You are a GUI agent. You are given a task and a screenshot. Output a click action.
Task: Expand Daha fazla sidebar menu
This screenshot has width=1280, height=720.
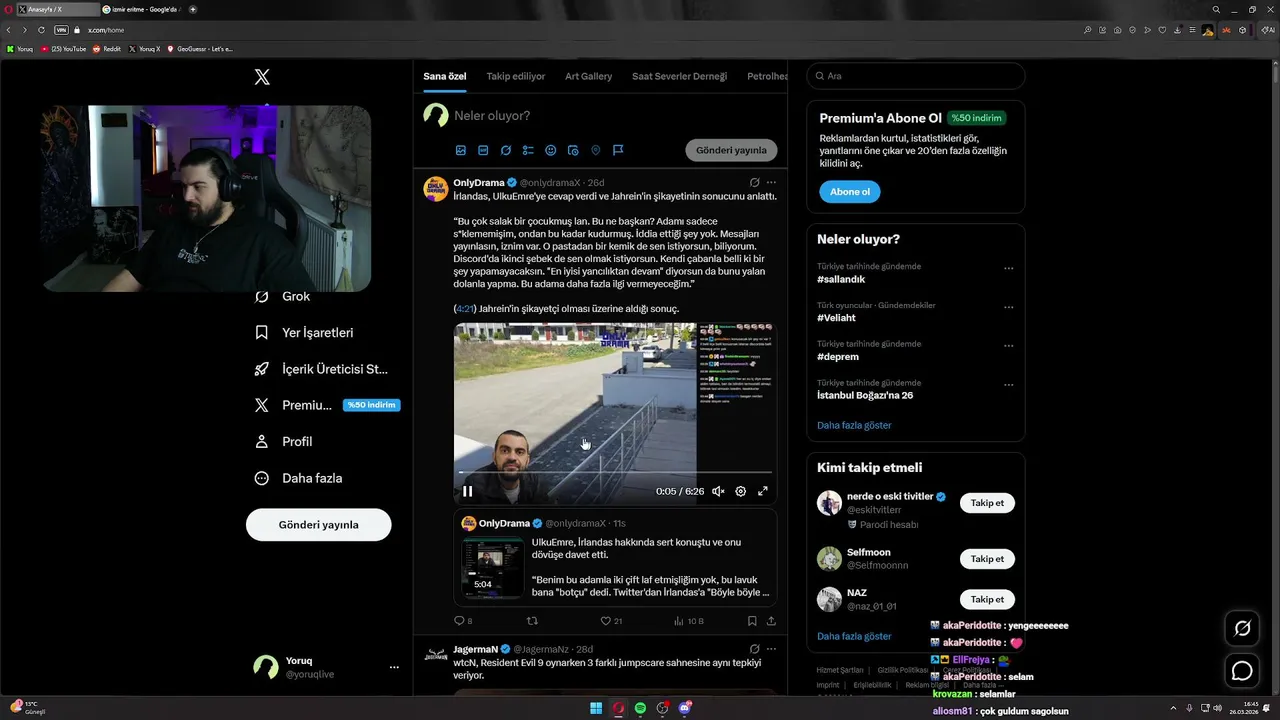[299, 478]
